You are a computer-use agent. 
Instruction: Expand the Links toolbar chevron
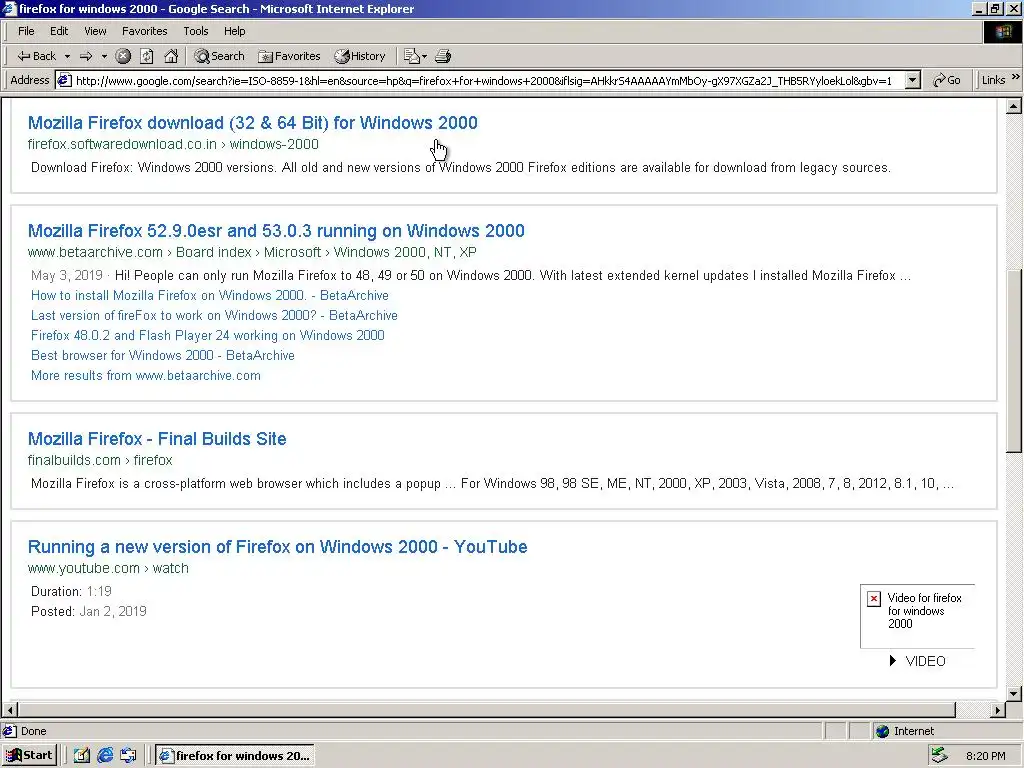[1016, 77]
